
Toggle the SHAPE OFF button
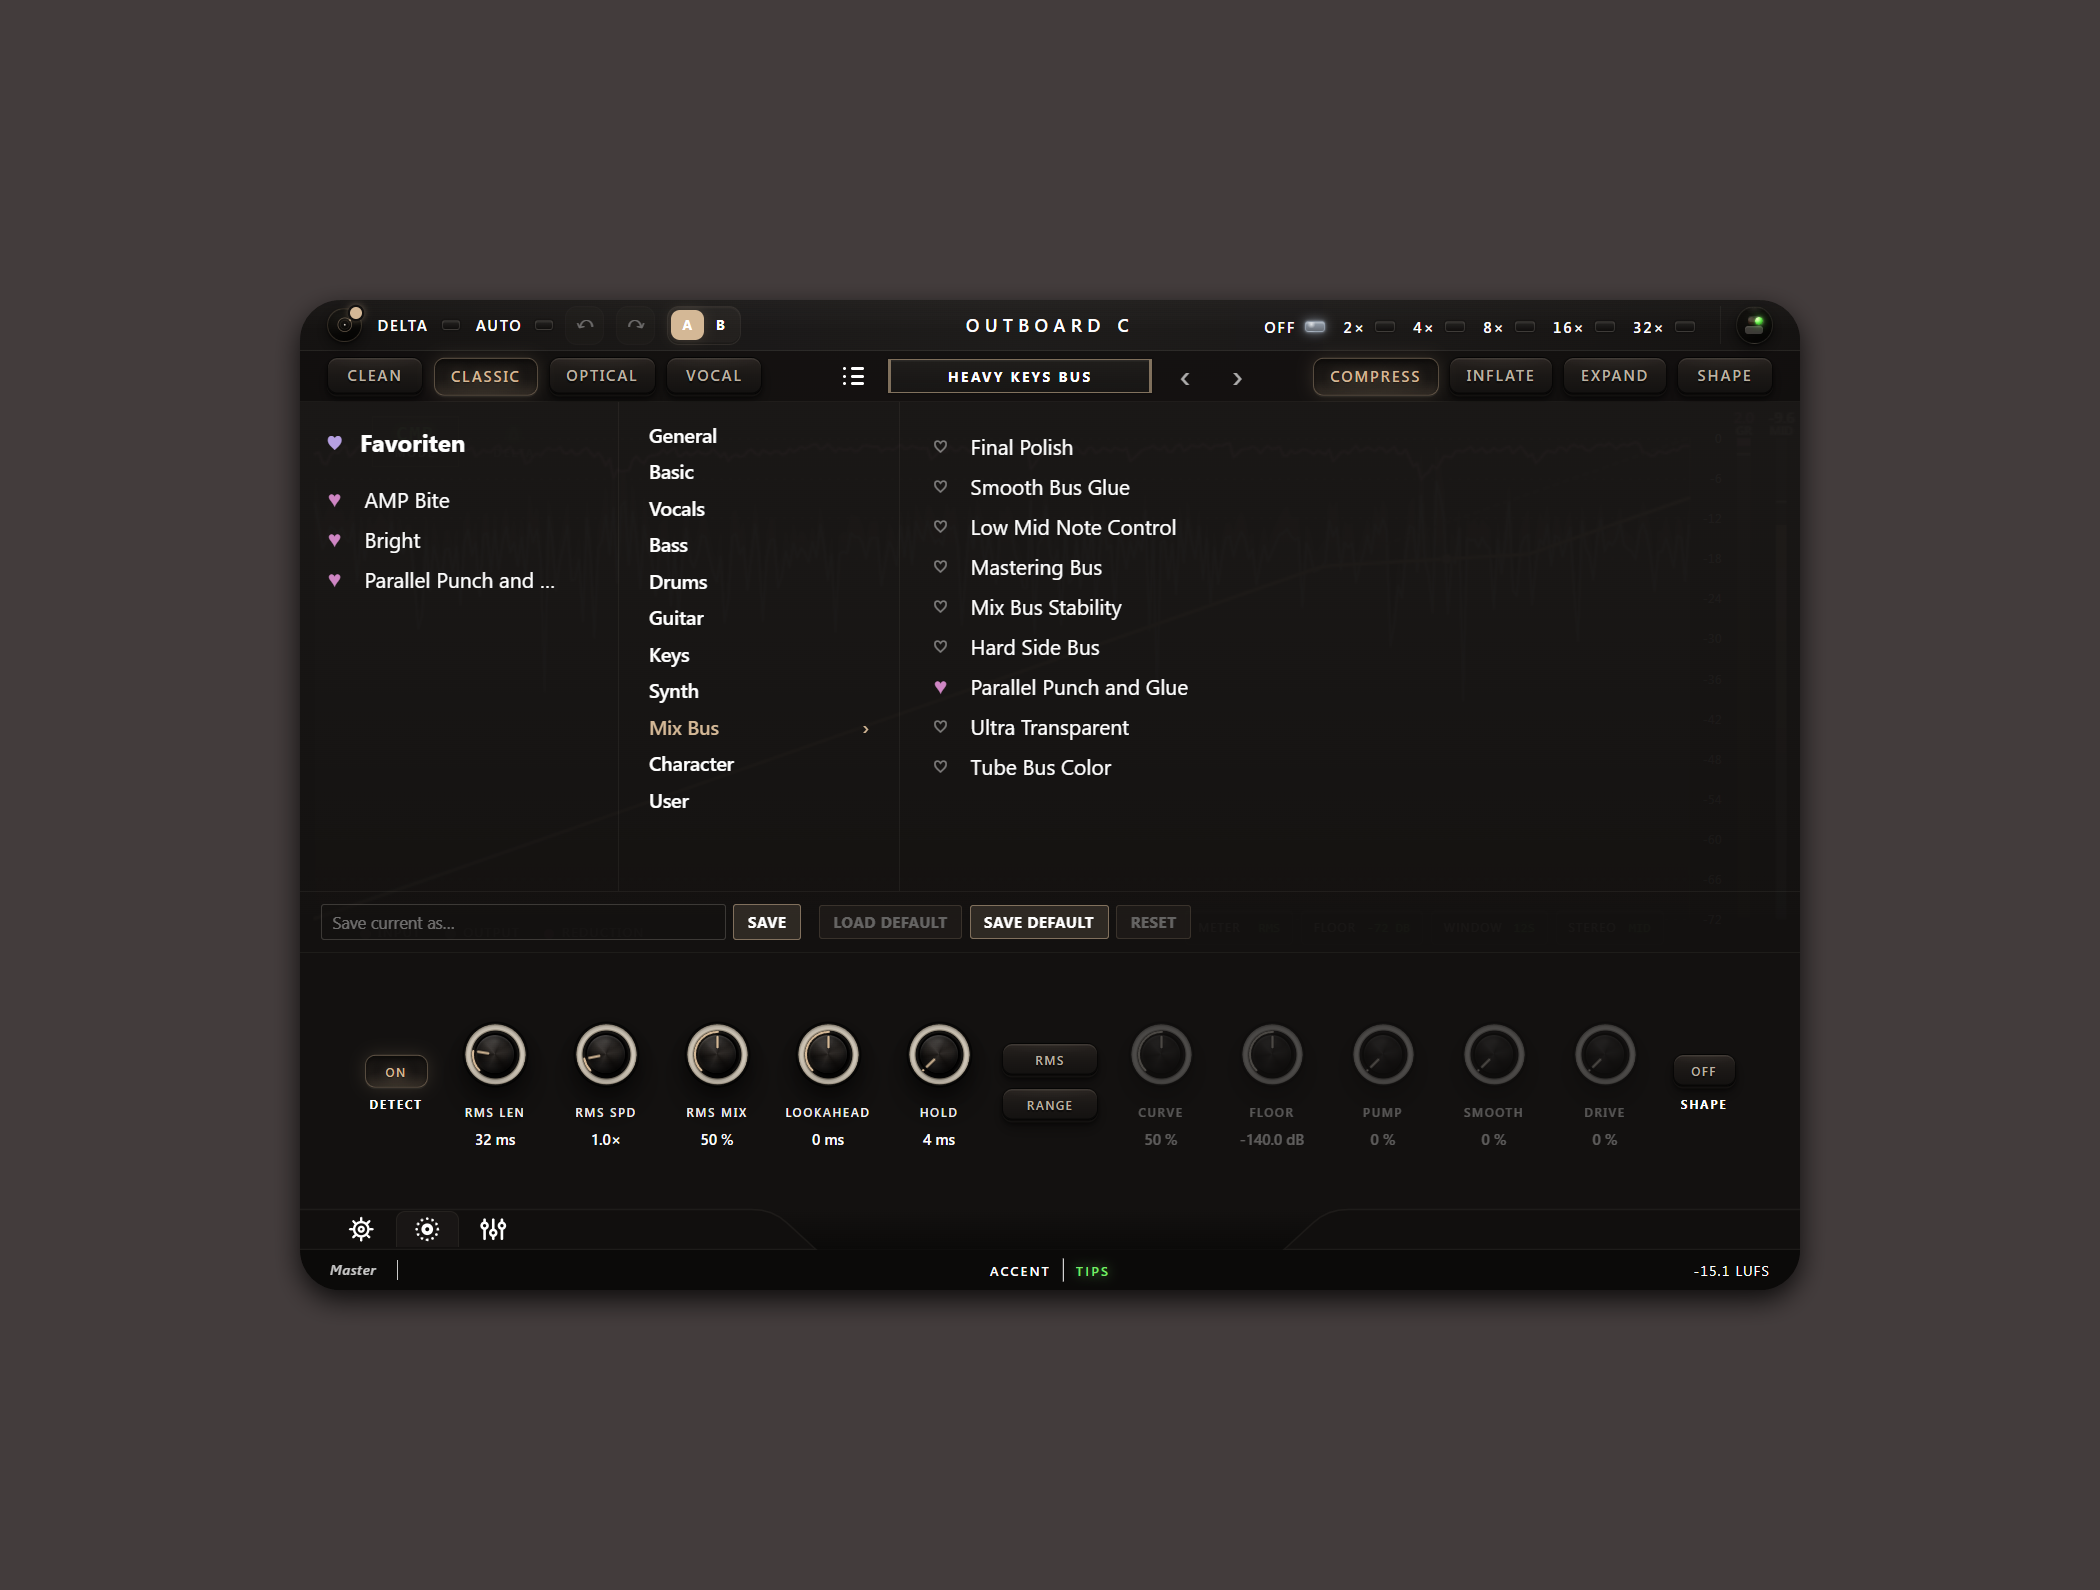point(1704,1071)
